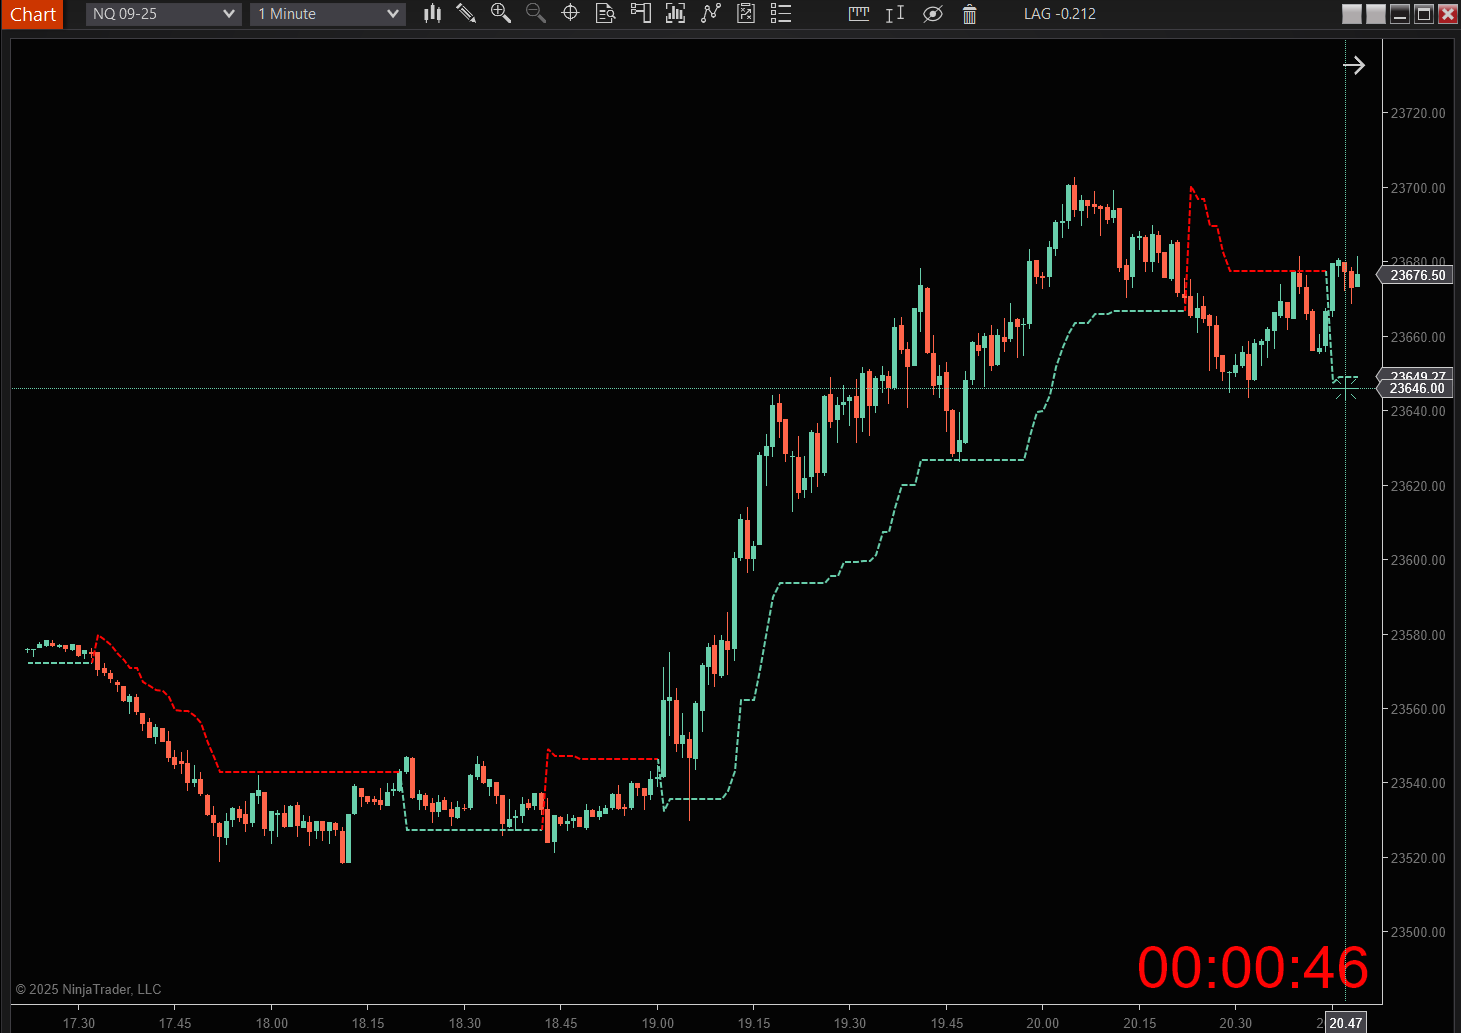Open the NQ 09-25 instrument dropdown
Screen dimensions: 1461x1033
pyautogui.click(x=163, y=13)
